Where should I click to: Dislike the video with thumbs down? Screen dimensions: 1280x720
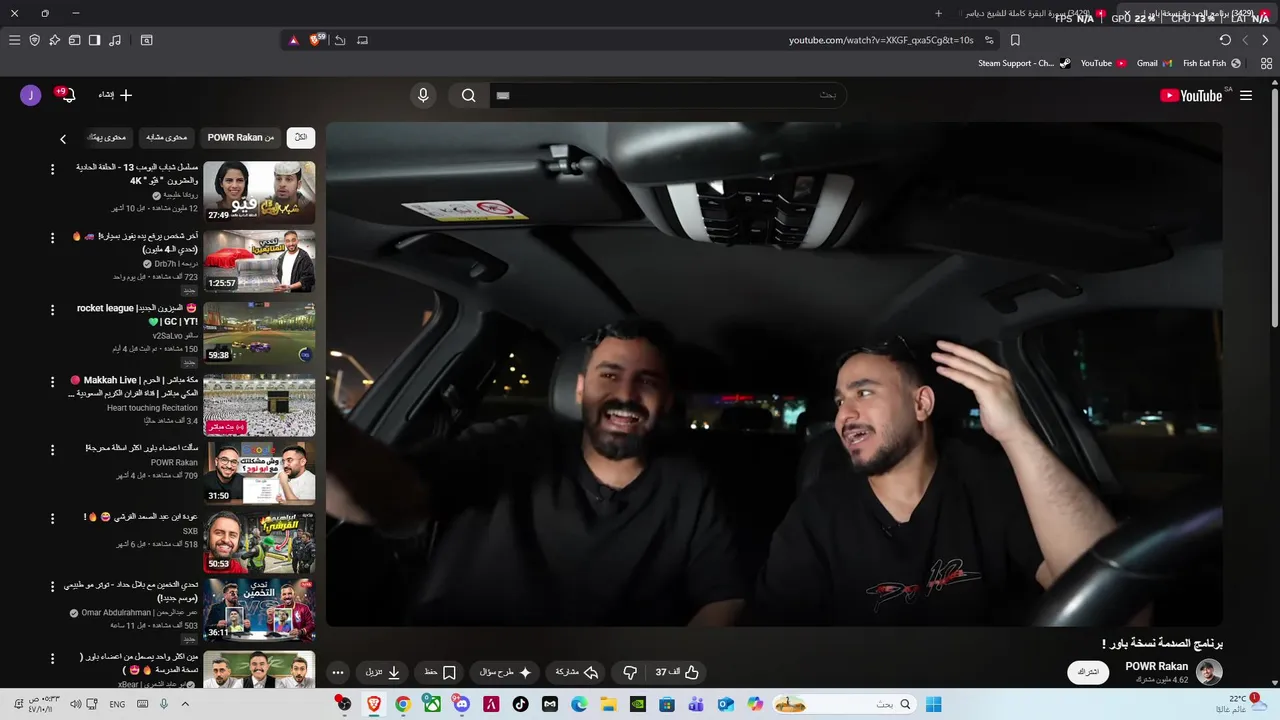point(630,672)
